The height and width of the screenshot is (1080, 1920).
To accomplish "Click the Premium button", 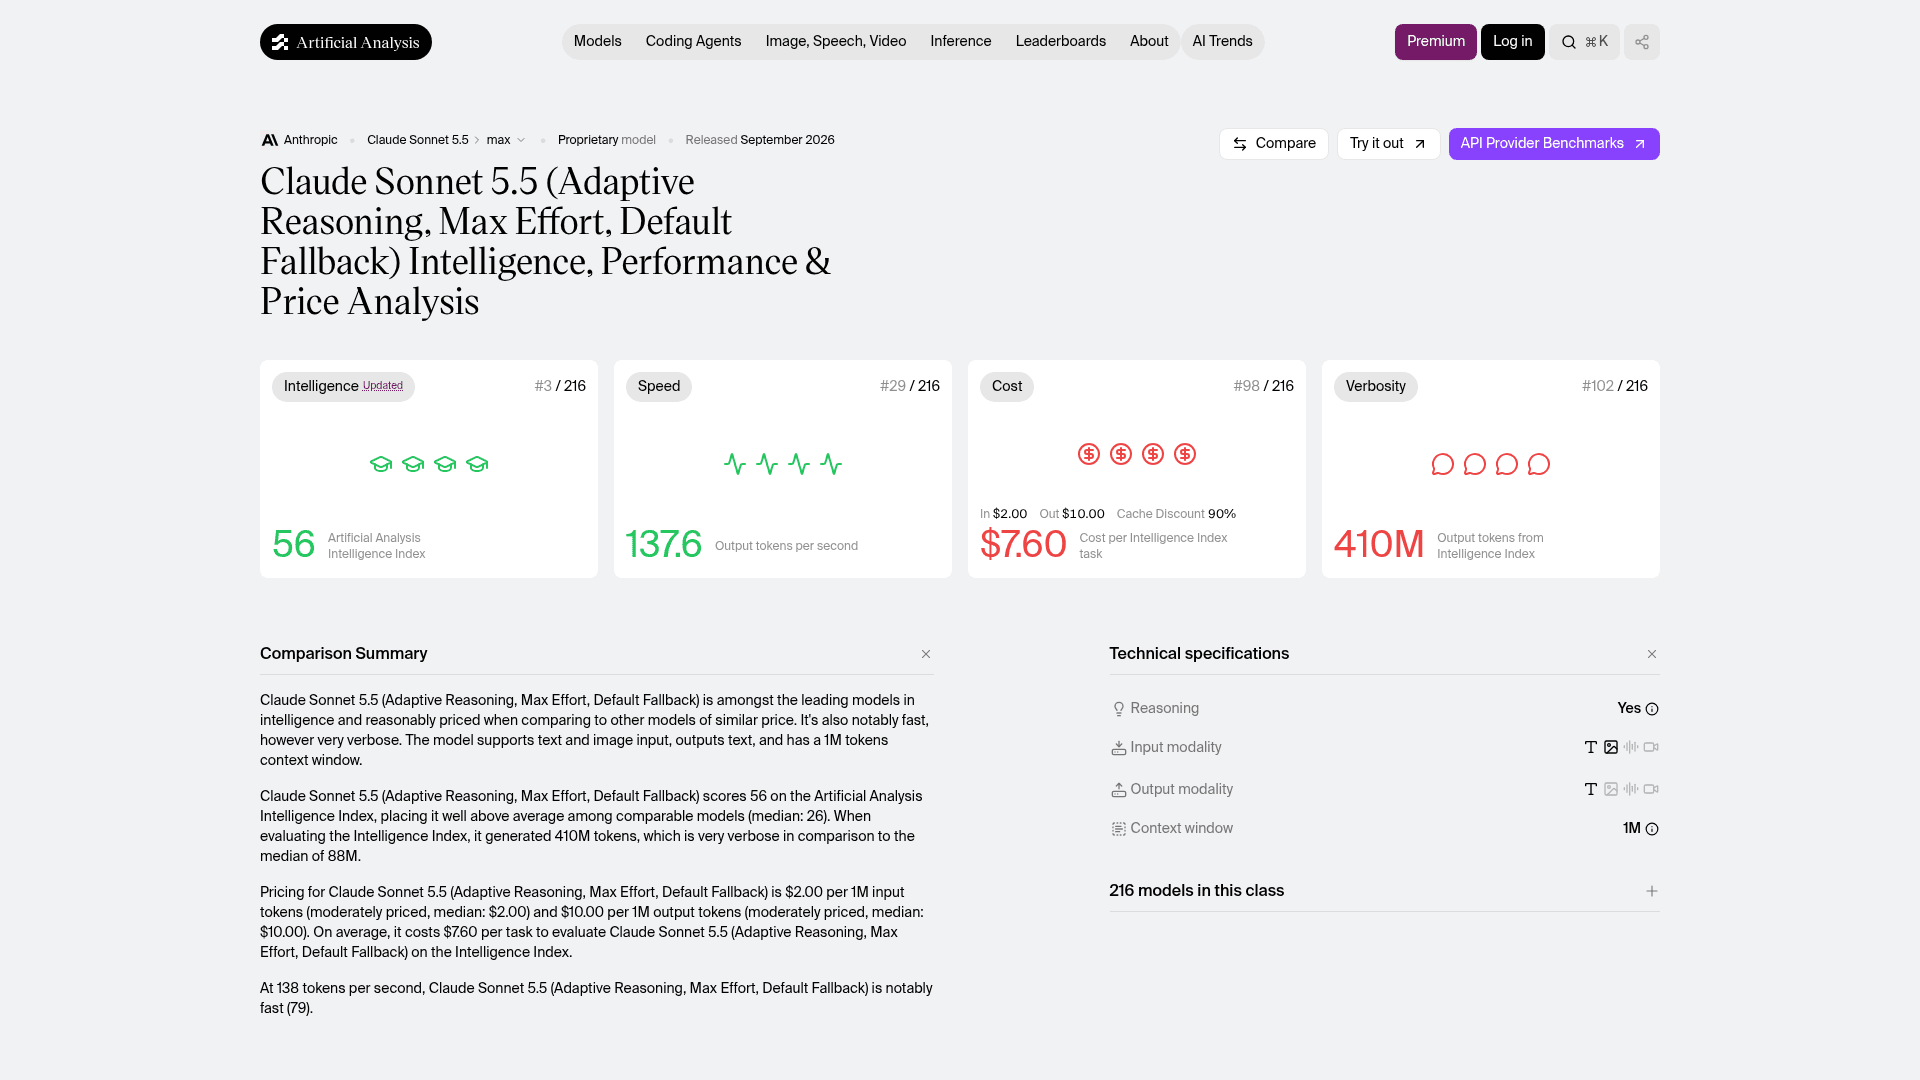I will (x=1436, y=42).
